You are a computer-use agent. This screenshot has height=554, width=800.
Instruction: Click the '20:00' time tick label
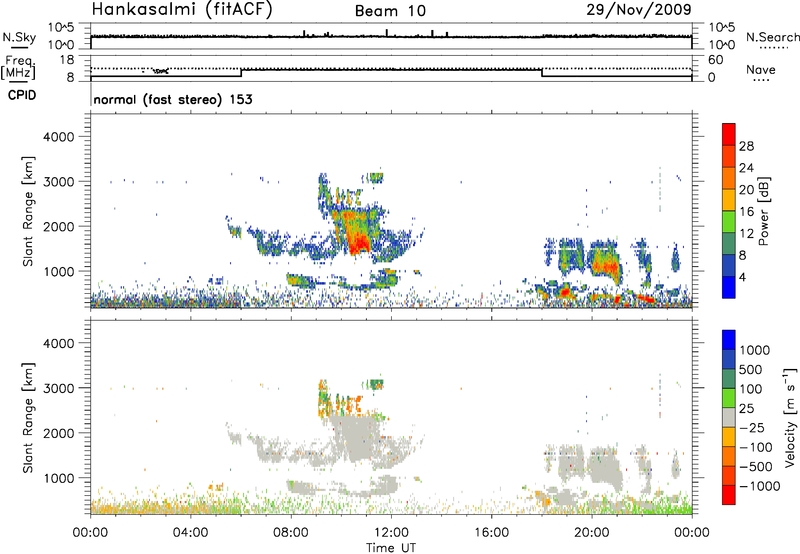[x=591, y=533]
